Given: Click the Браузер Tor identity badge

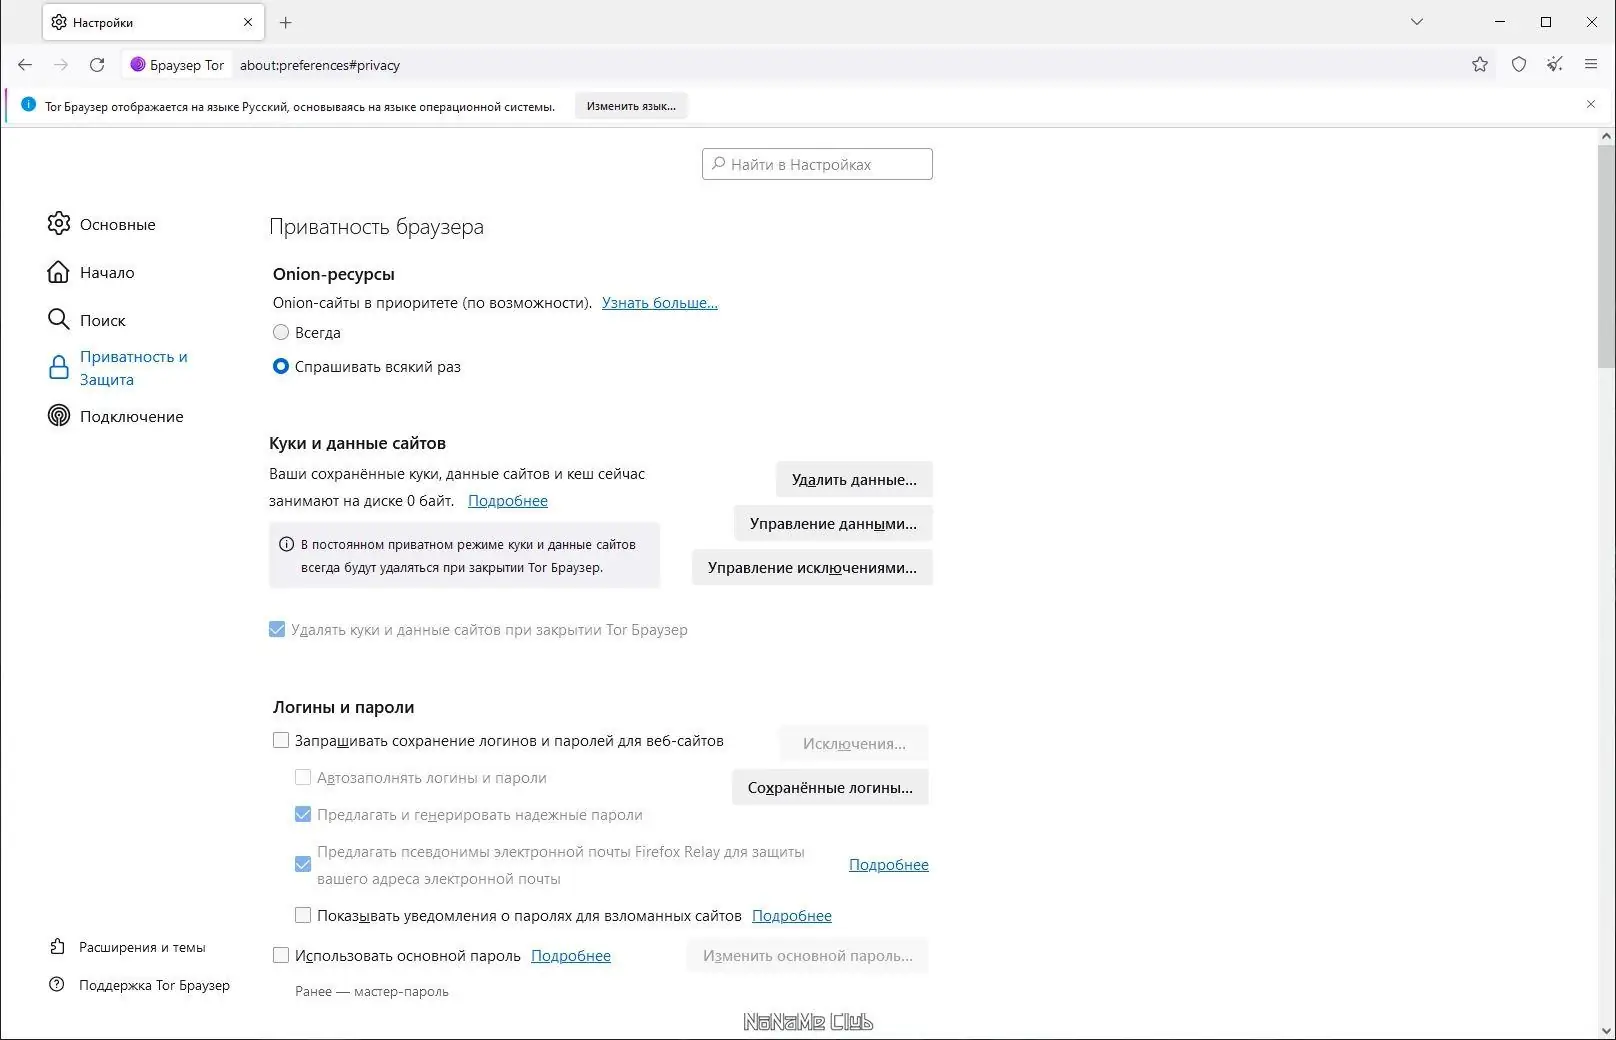Looking at the screenshot, I should 178,65.
